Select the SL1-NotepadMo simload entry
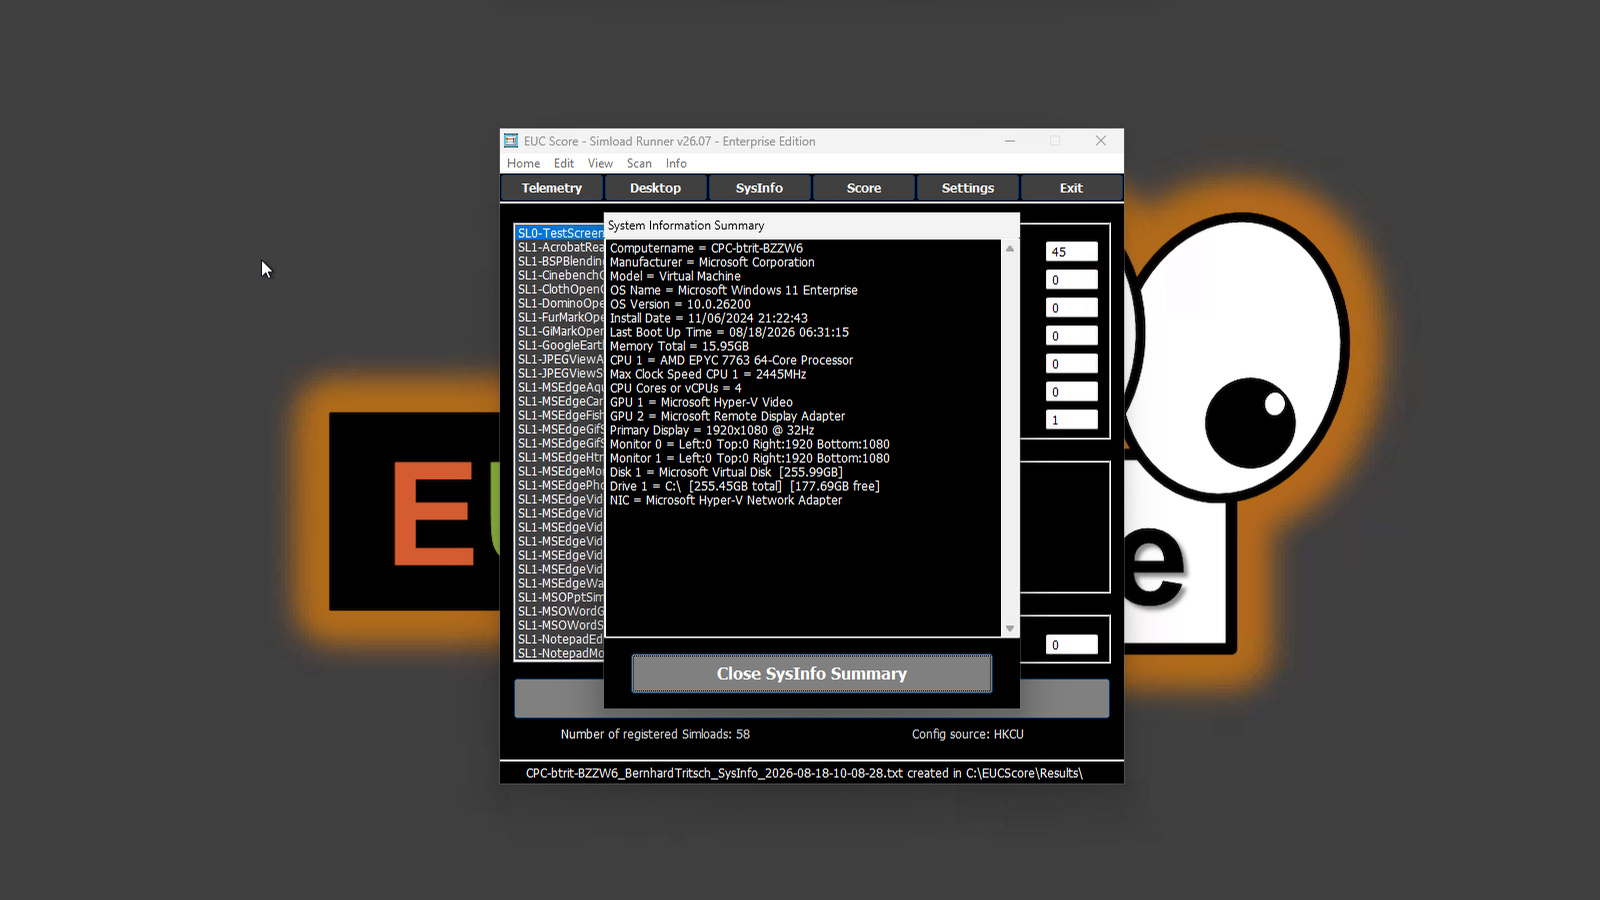This screenshot has height=900, width=1600. 560,653
